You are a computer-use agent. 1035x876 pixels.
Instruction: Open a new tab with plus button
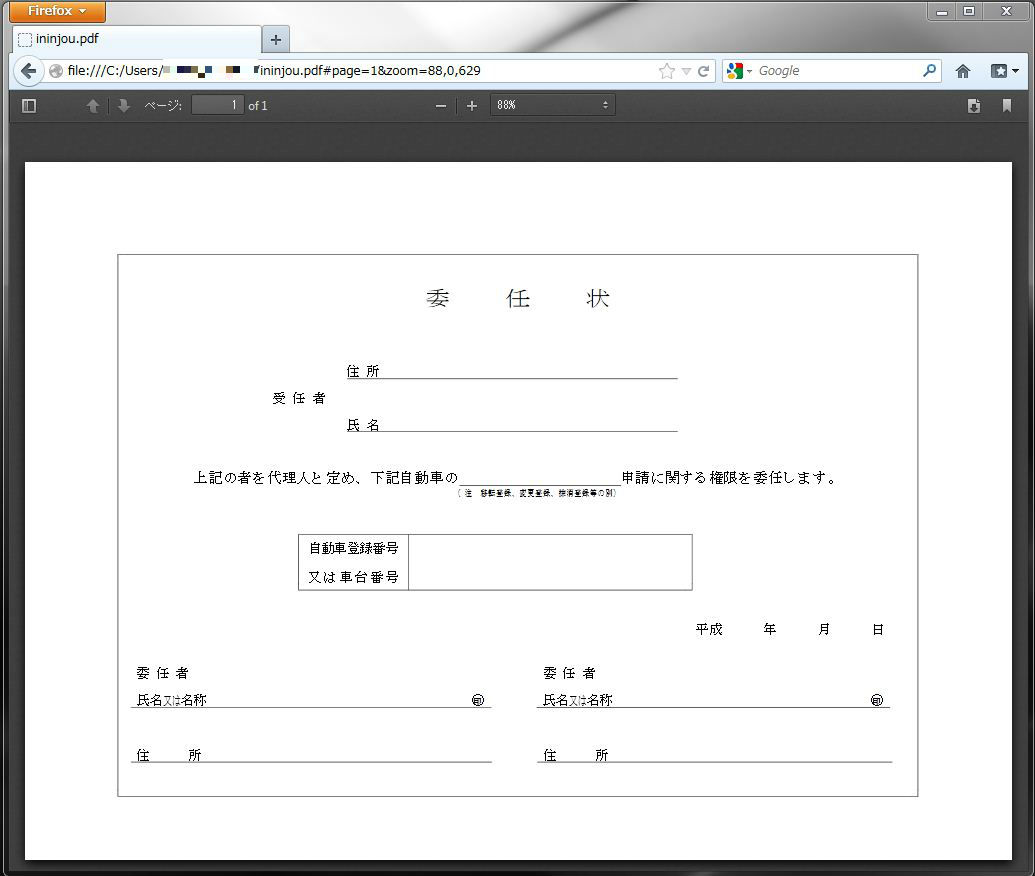[x=276, y=40]
